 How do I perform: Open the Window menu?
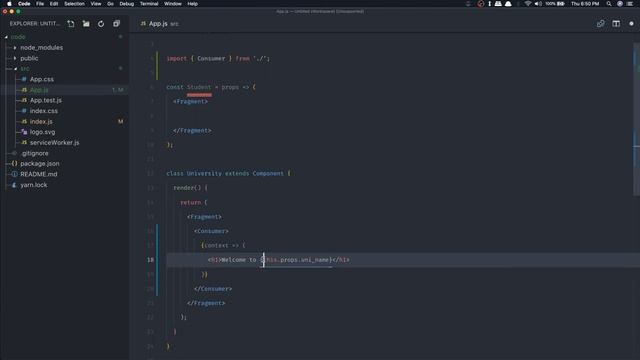tap(173, 4)
